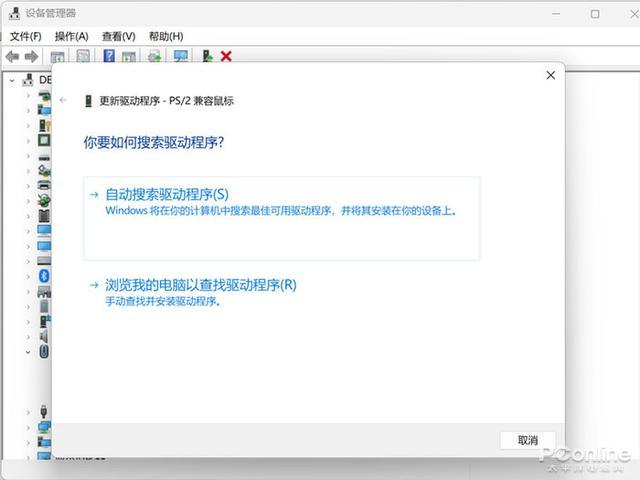Toggle the show/hide console tree icon
This screenshot has width=640, height=480.
point(58,56)
